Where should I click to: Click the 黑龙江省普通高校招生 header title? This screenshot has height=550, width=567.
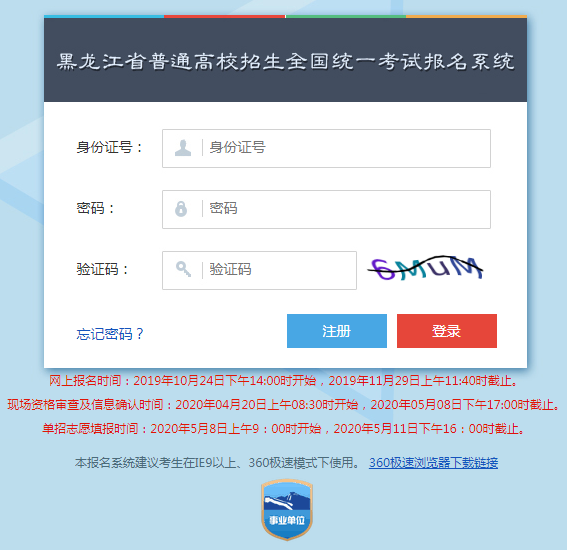285,61
